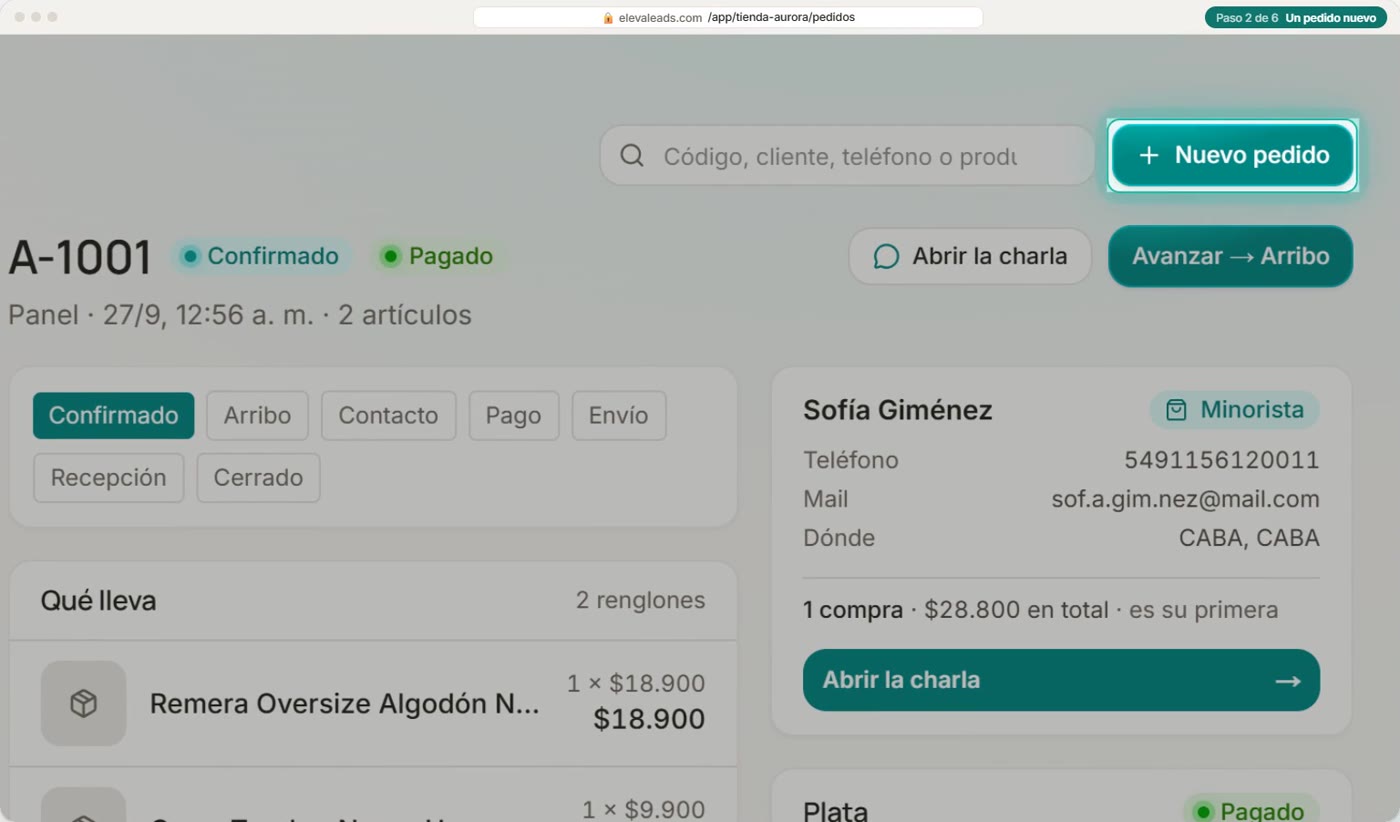Click the 1 × $18.900 quantity line
This screenshot has width=1400, height=822.
tap(636, 684)
